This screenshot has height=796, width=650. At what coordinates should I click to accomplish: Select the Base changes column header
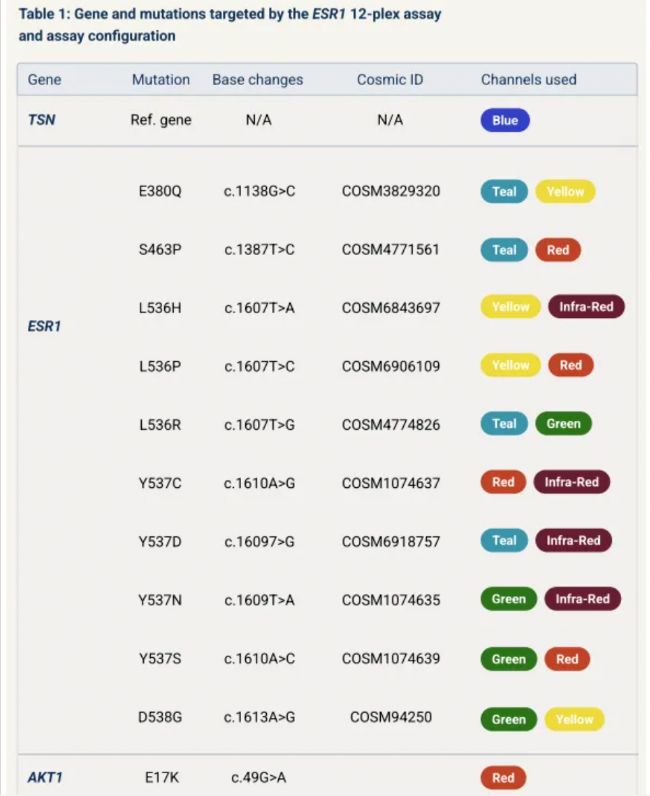[x=257, y=79]
